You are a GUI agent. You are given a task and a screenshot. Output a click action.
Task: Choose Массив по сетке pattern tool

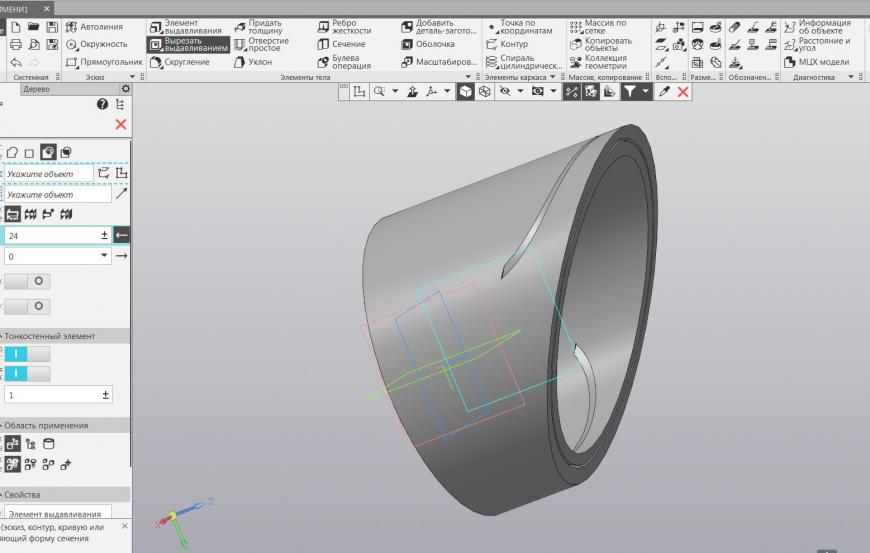[x=598, y=27]
